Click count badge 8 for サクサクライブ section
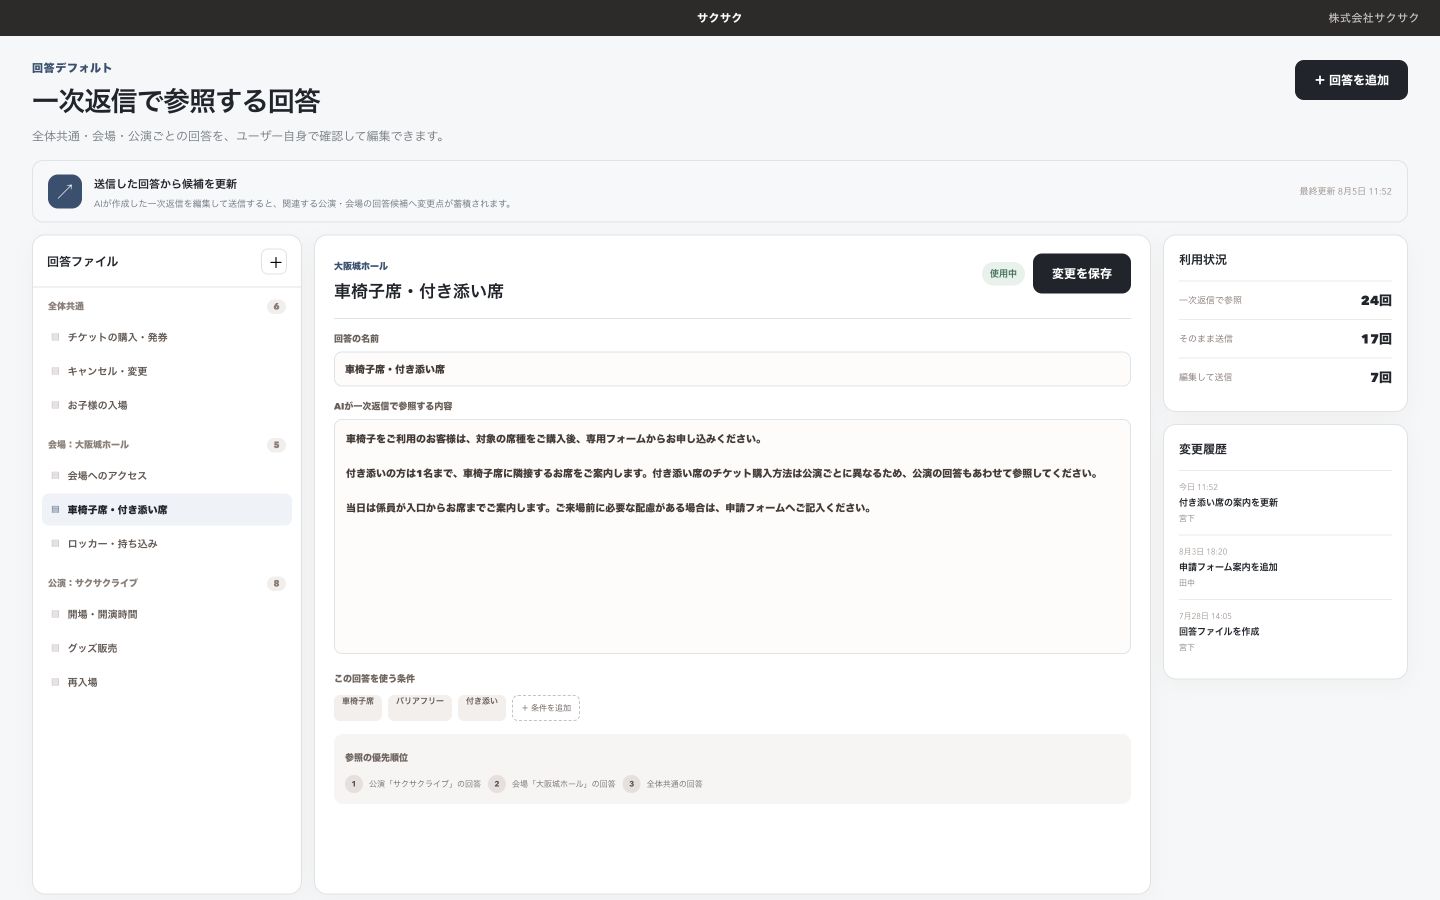This screenshot has width=1440, height=900. pos(277,583)
